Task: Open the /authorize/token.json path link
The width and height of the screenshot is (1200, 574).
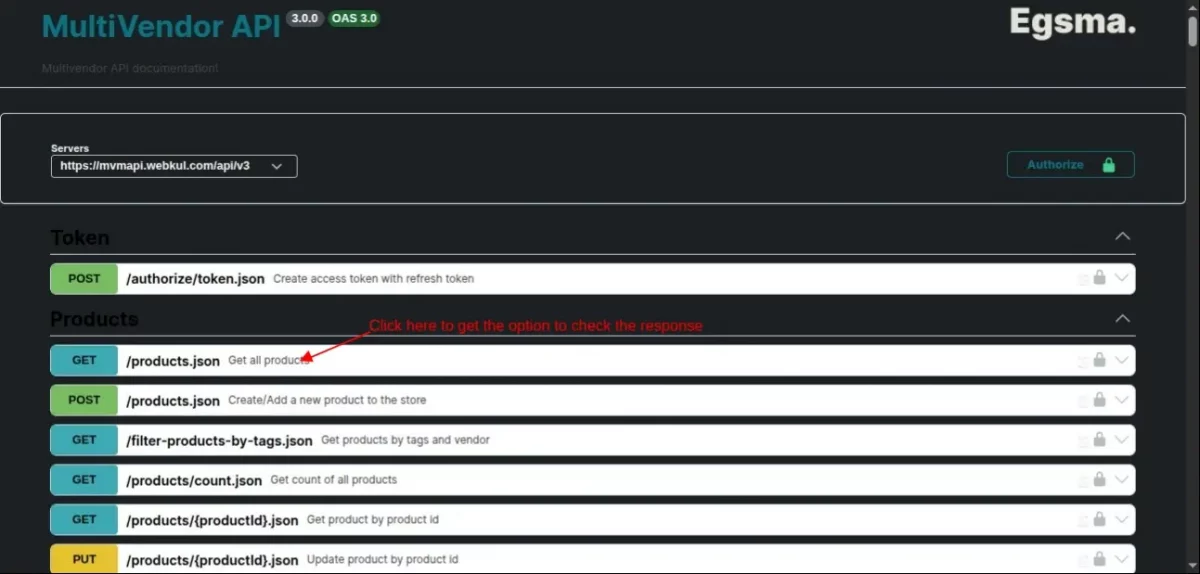Action: [196, 279]
